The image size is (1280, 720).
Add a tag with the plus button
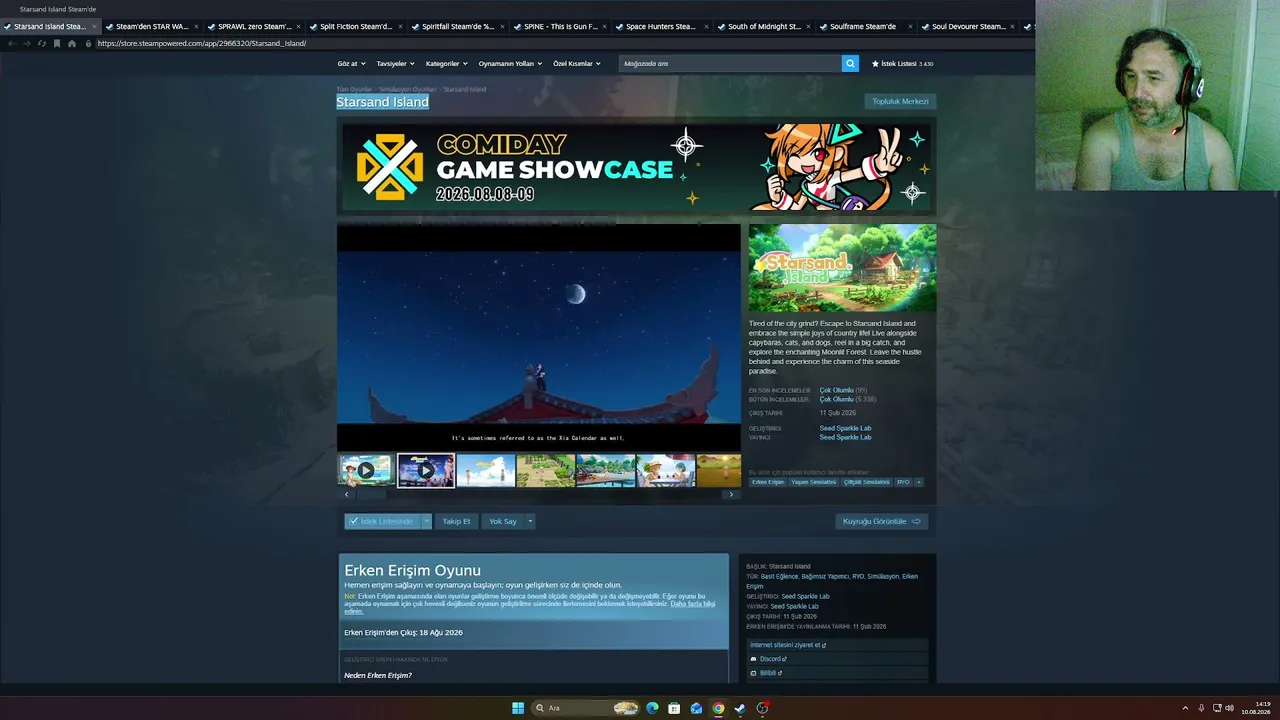[x=919, y=482]
